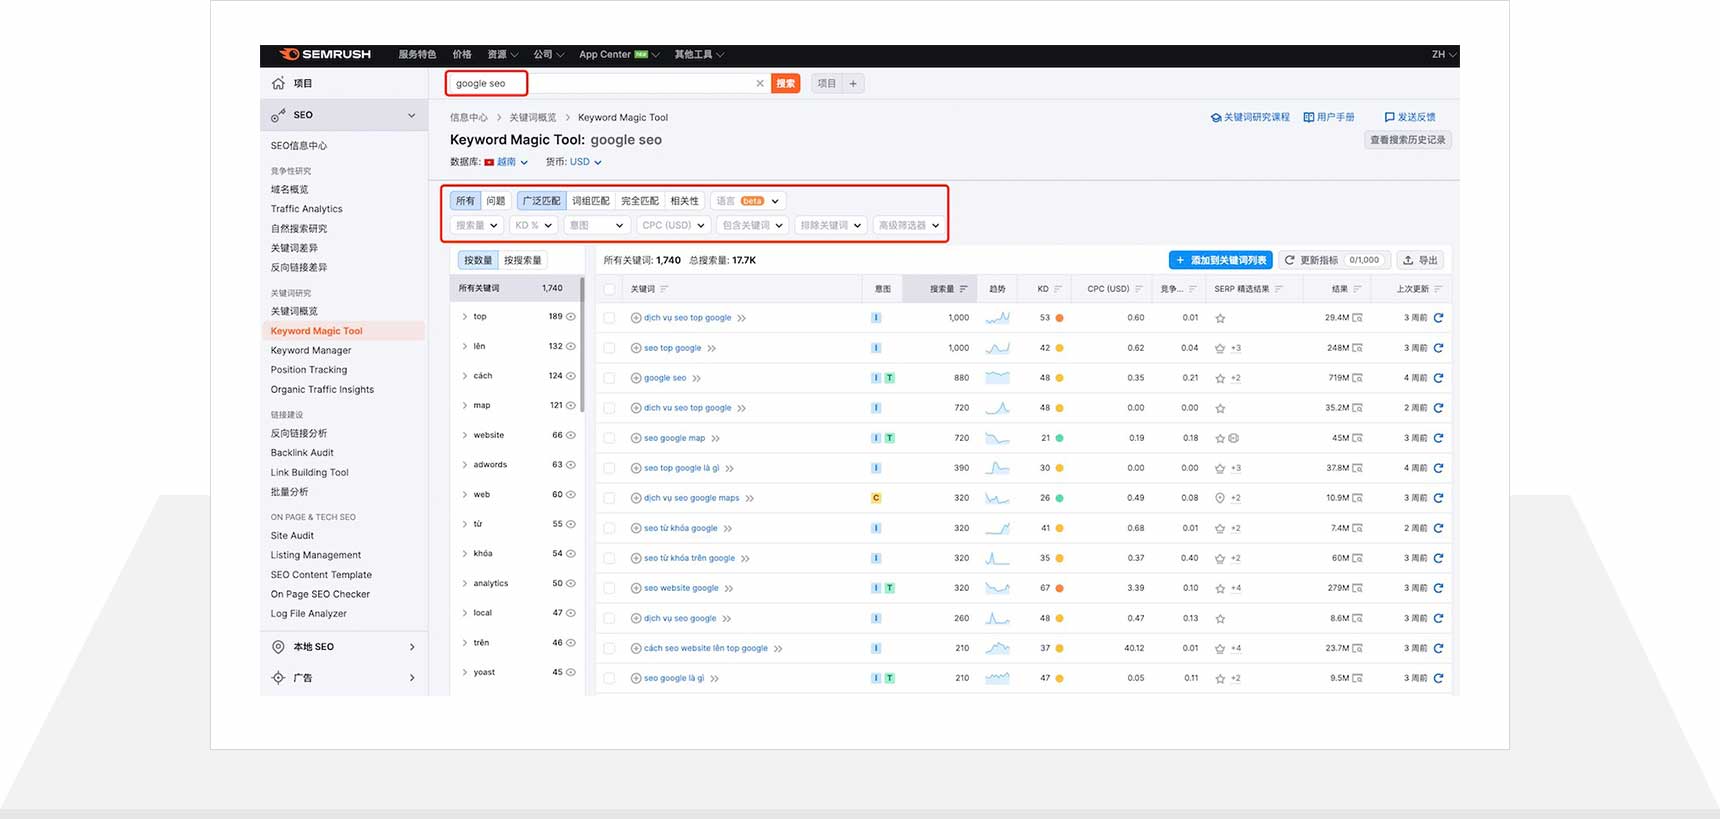Open double-arrow icon next to 'seo google map'
This screenshot has height=819, width=1720.
(716, 438)
